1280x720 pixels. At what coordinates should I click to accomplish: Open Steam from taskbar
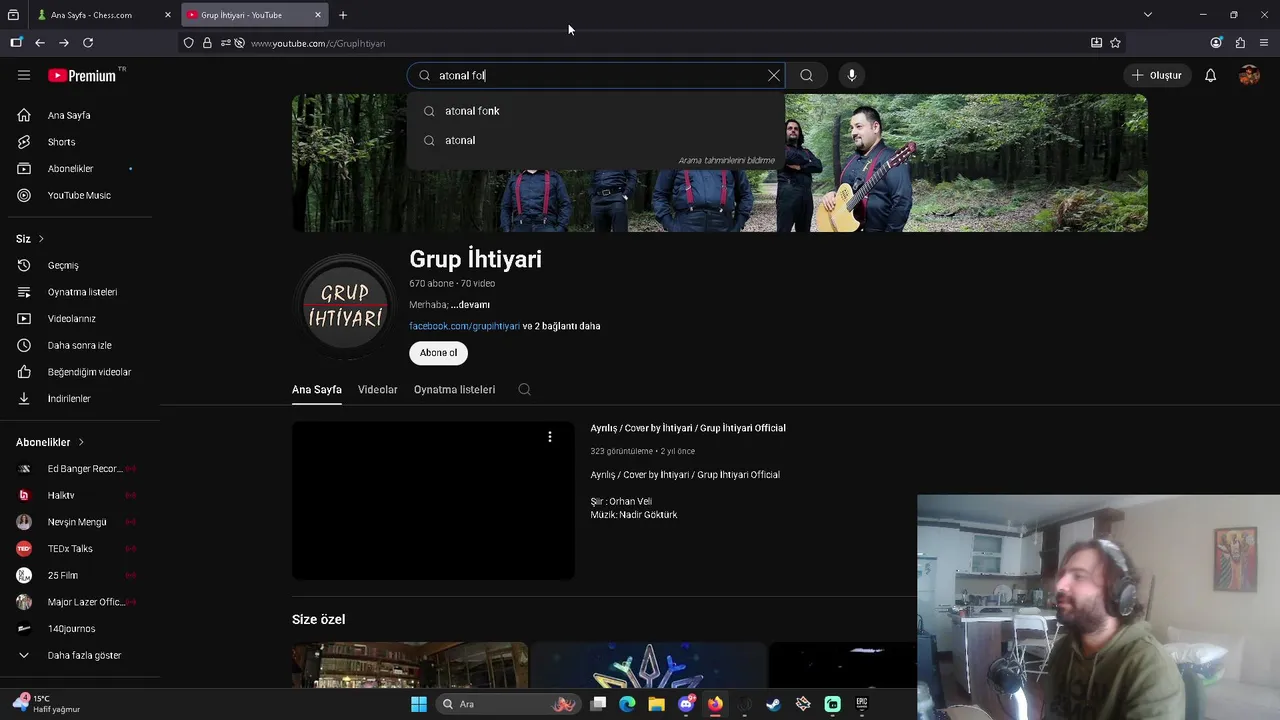click(773, 704)
